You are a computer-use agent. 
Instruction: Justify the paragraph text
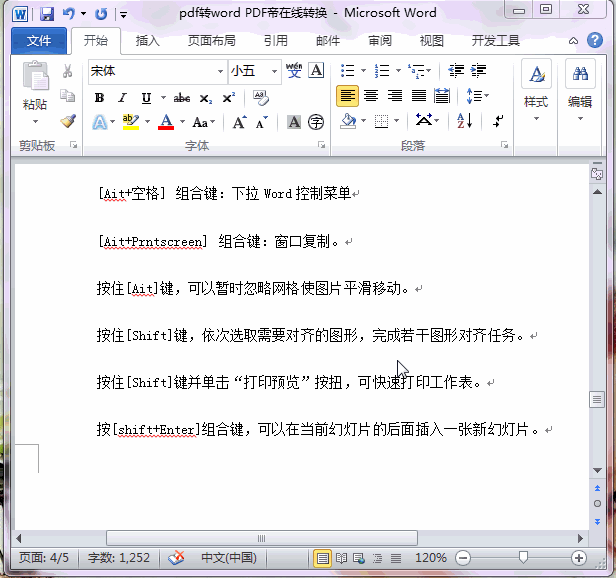pos(418,95)
